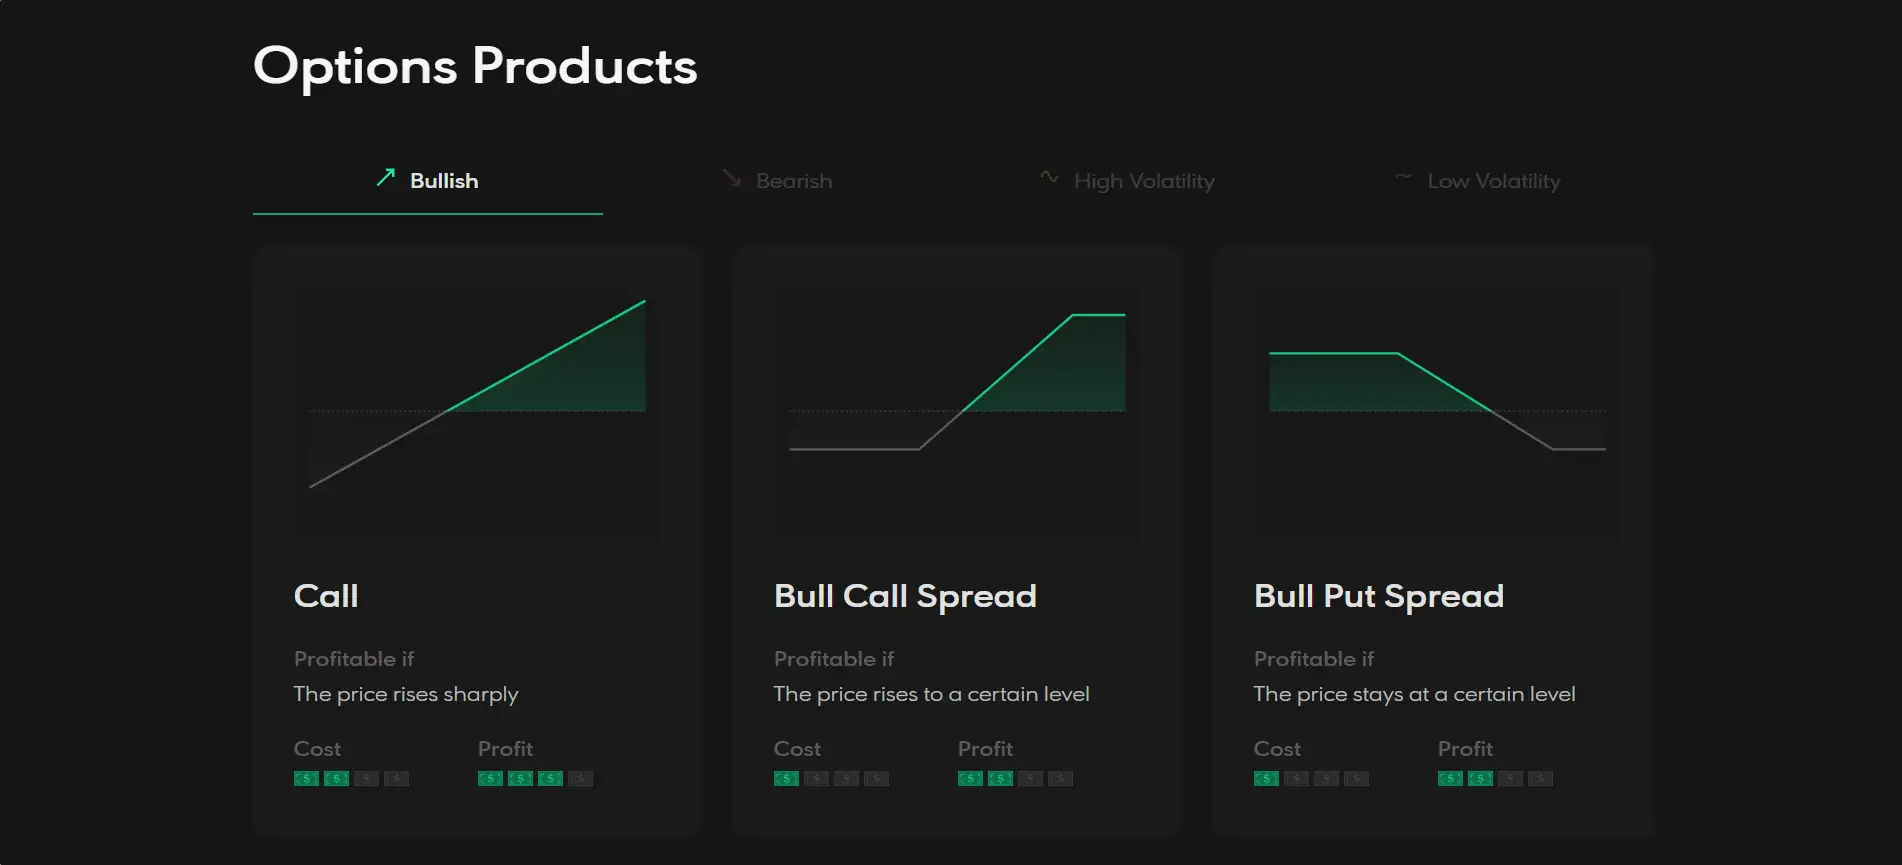
Task: Click Bull Call Spread profit money icons
Action: [1015, 778]
